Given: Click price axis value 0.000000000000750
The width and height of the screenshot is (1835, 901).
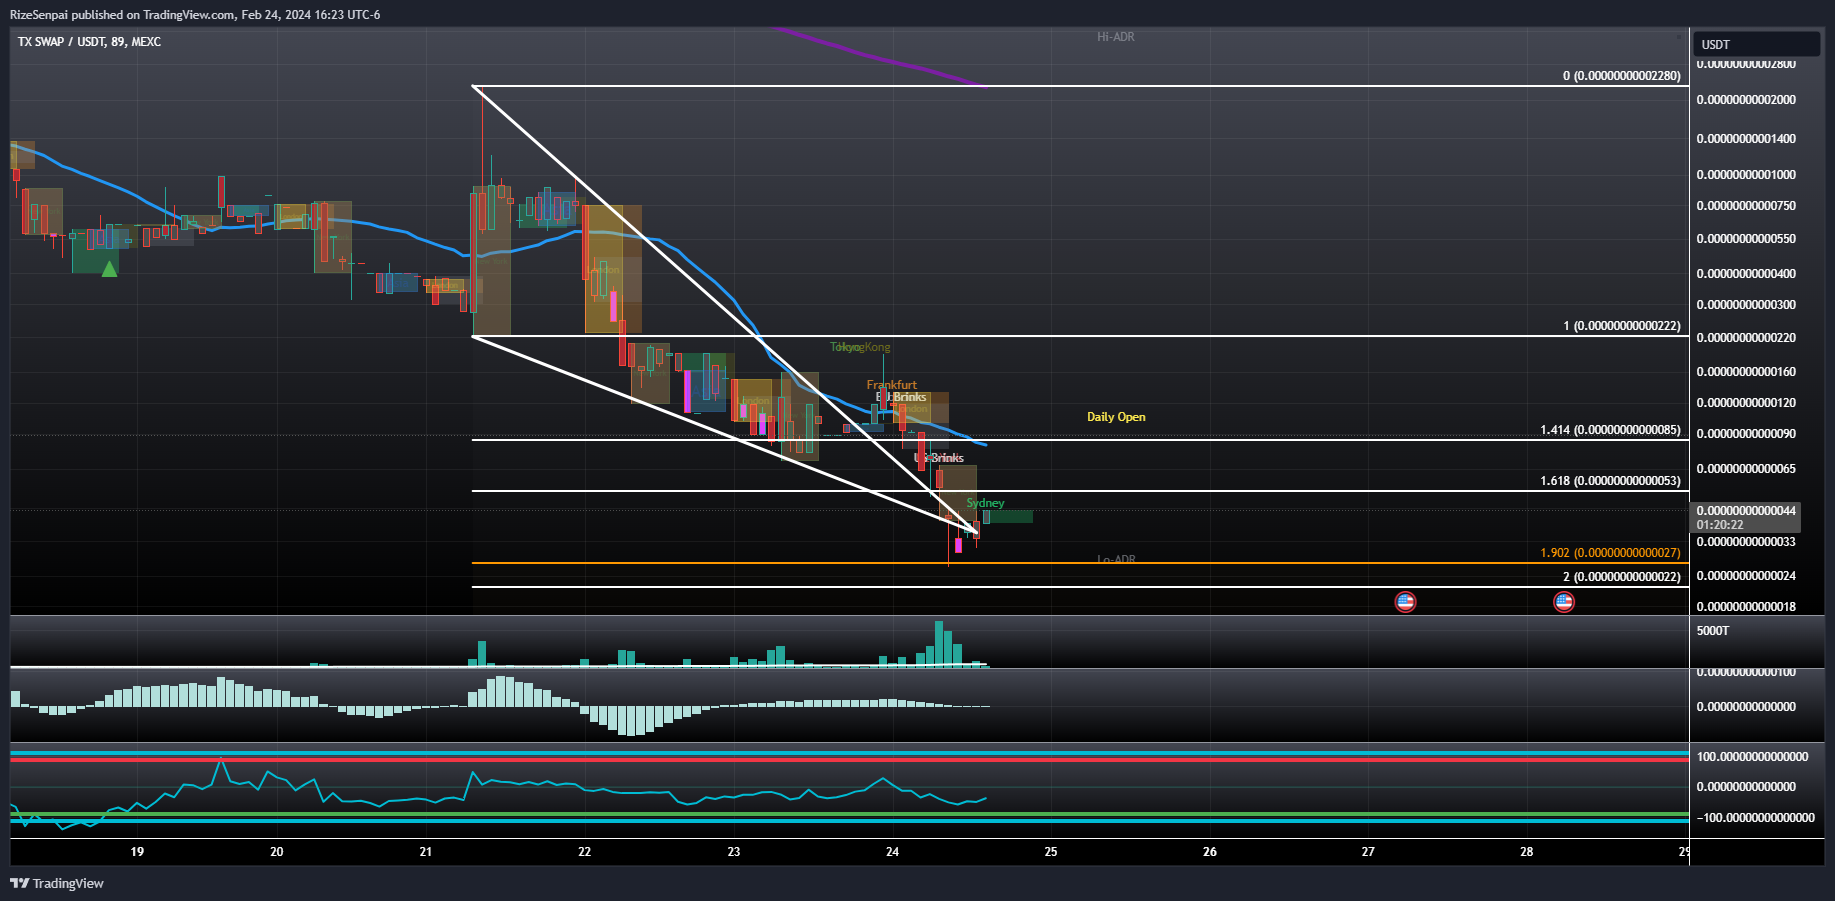Looking at the screenshot, I should point(1746,206).
